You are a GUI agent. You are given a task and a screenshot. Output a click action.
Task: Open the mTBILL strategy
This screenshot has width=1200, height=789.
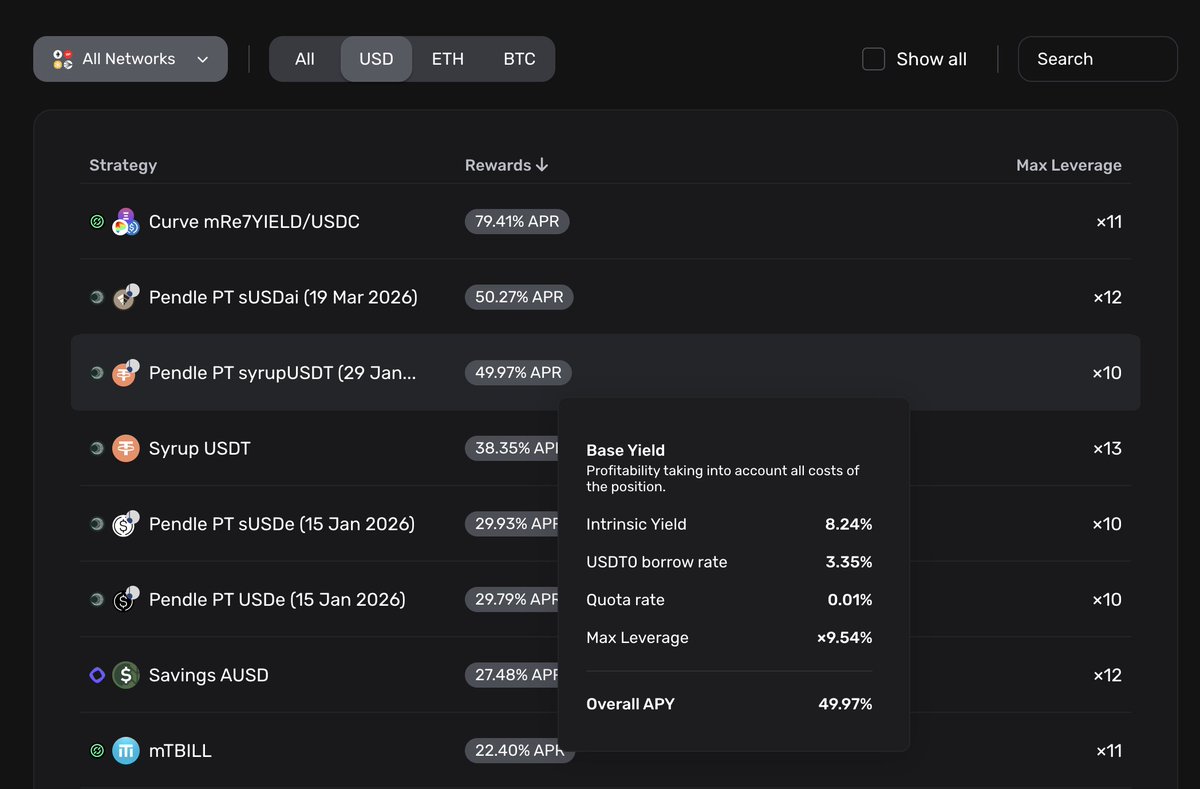(180, 751)
